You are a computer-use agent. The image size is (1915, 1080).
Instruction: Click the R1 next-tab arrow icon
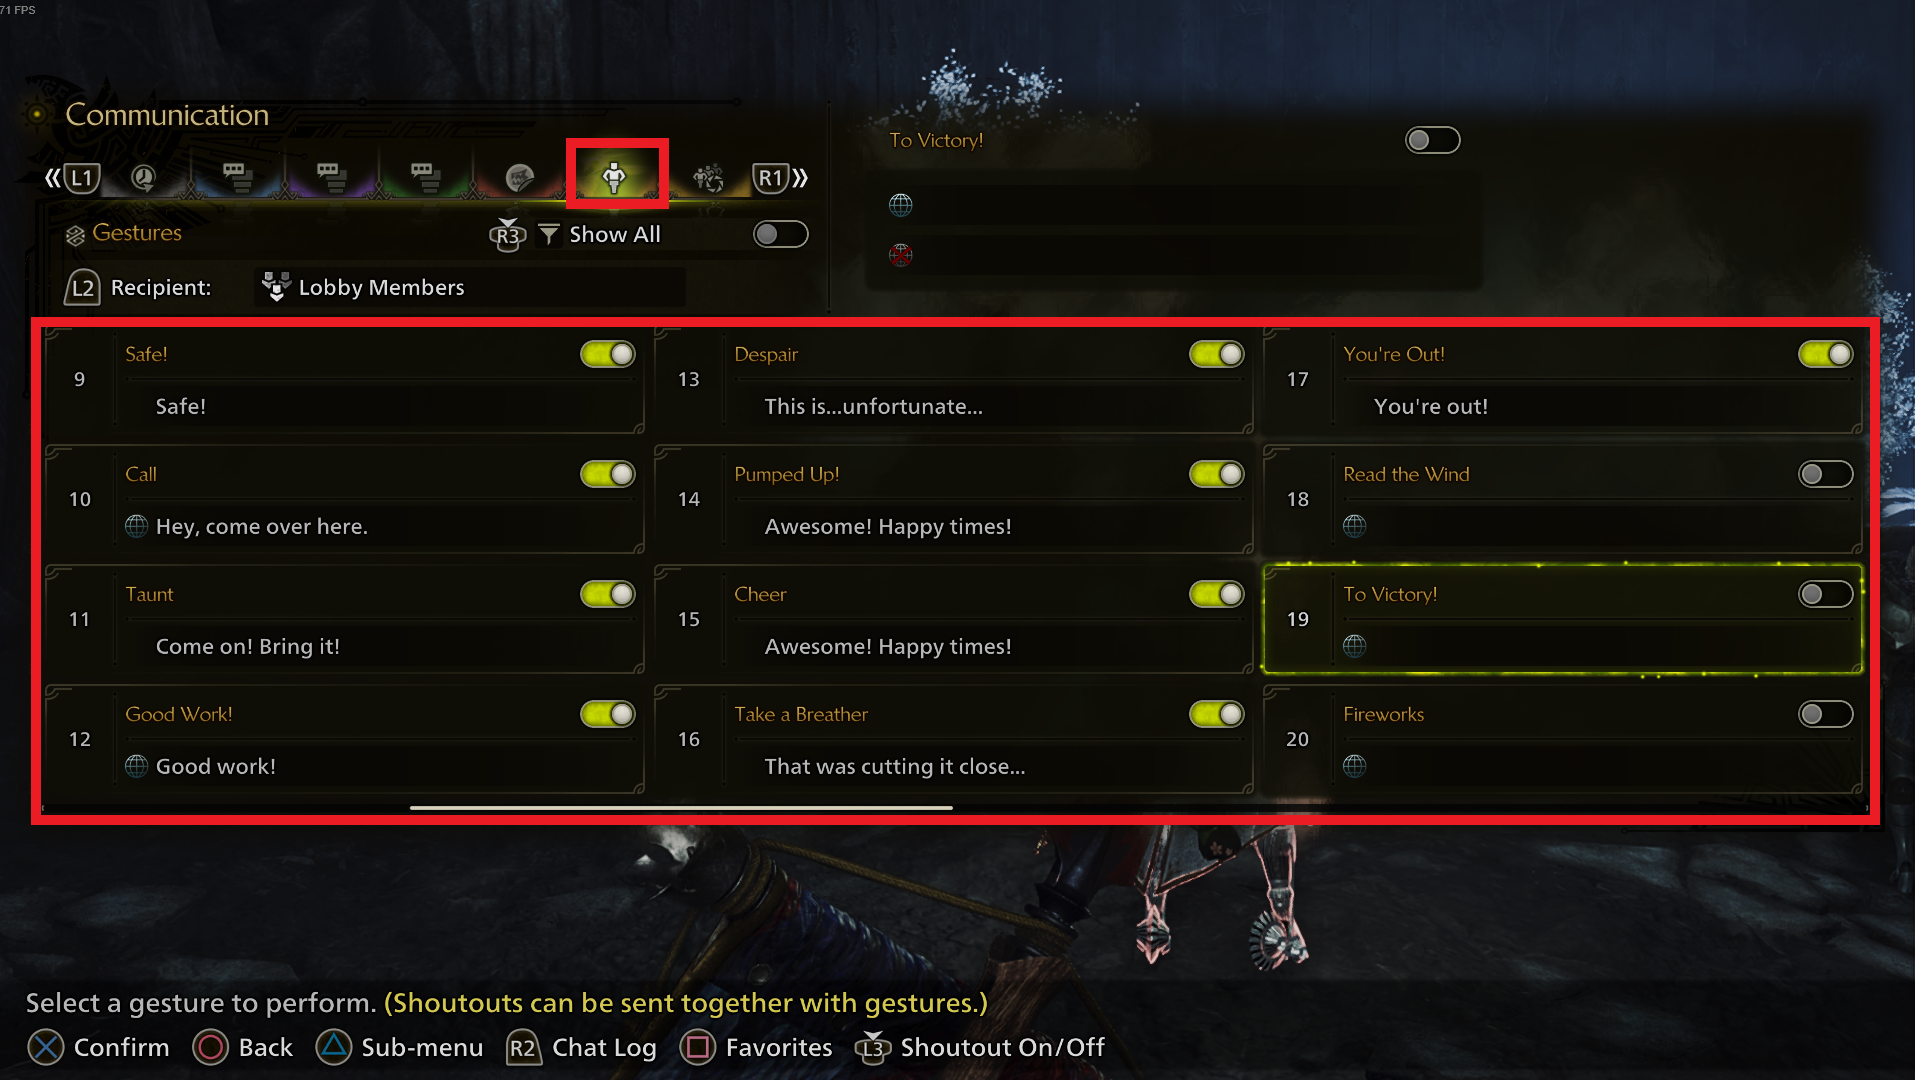pyautogui.click(x=781, y=178)
